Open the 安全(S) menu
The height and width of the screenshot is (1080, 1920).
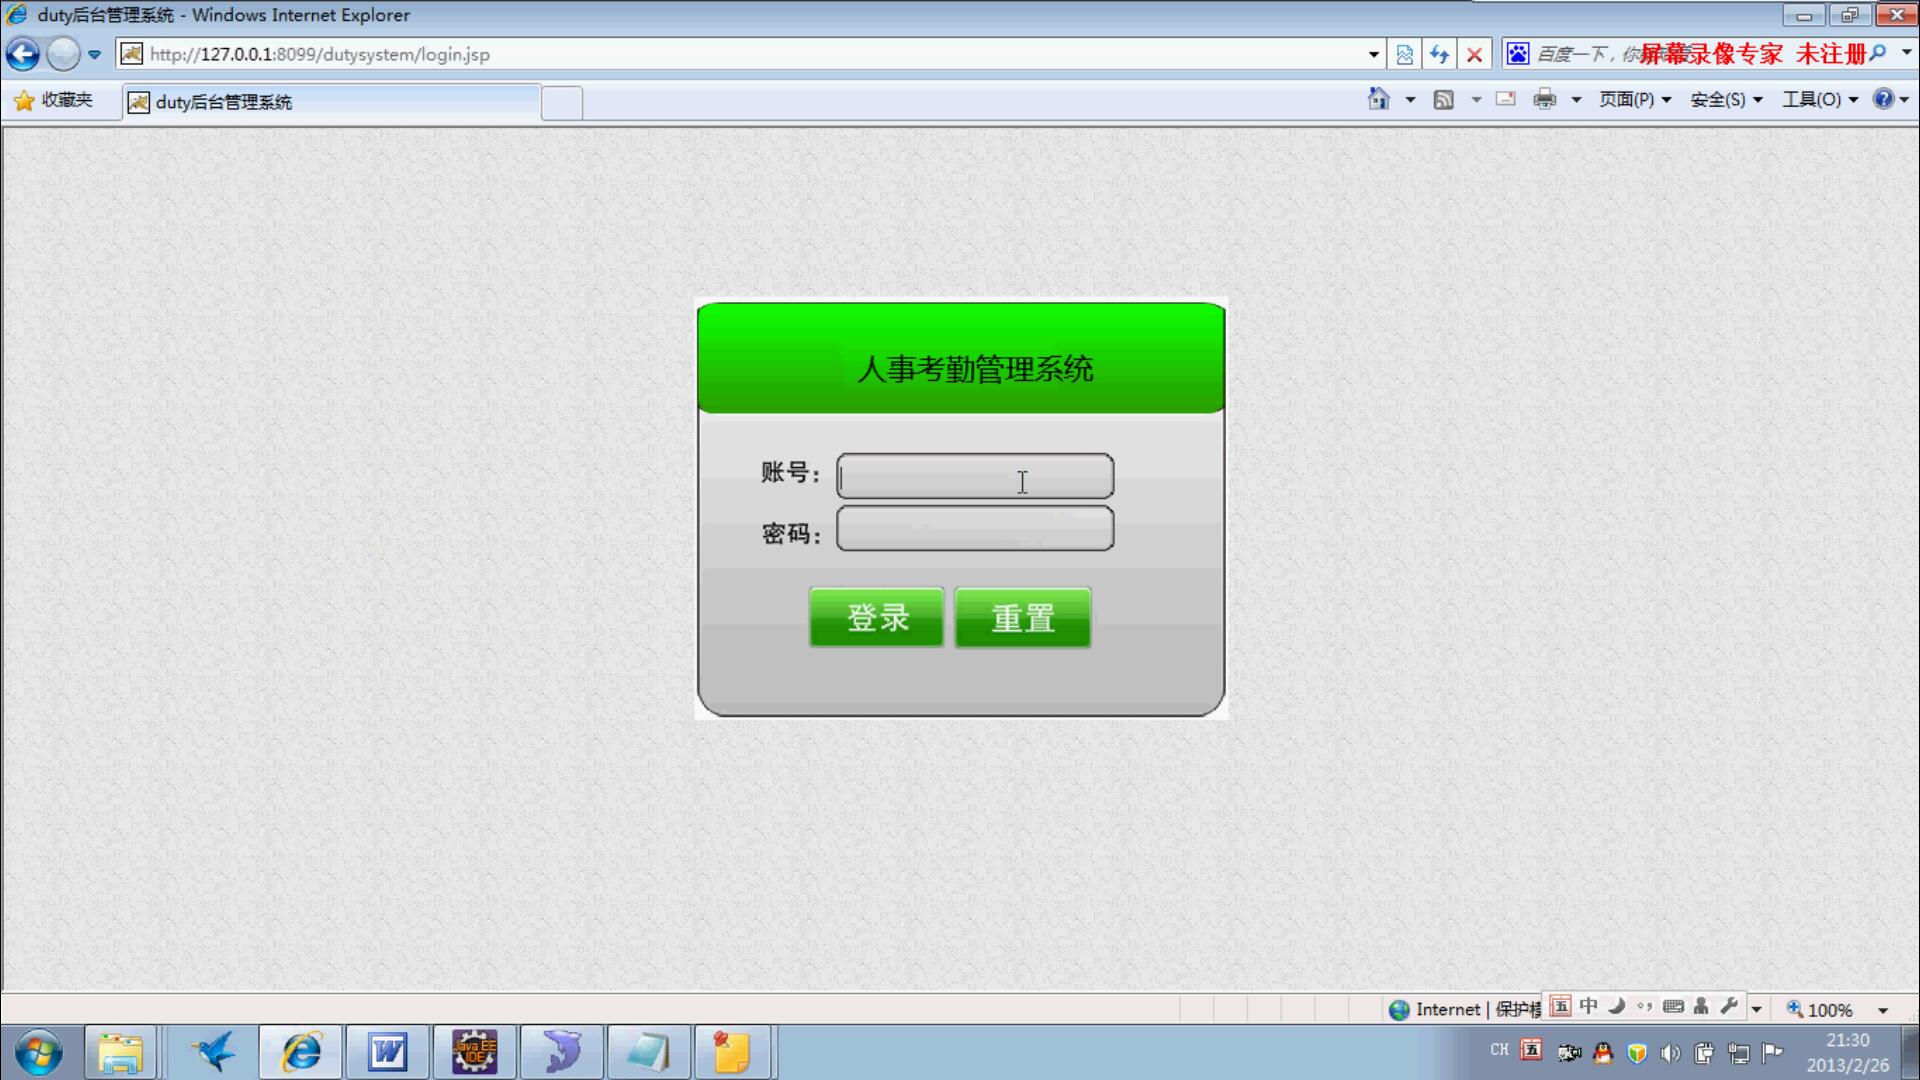[1726, 99]
